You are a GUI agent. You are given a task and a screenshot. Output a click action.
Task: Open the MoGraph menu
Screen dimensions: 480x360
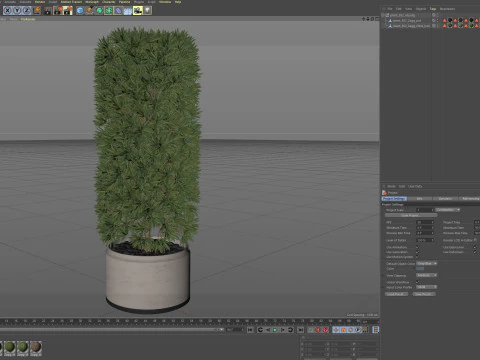click(92, 2)
